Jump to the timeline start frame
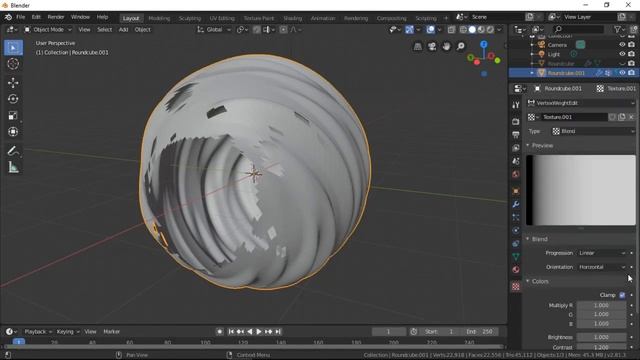 [231, 331]
